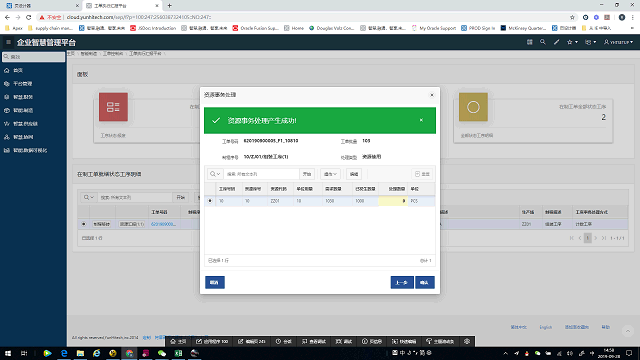640x360 pixels.
Task: Select the radio button of dialog grid row
Action: point(210,201)
